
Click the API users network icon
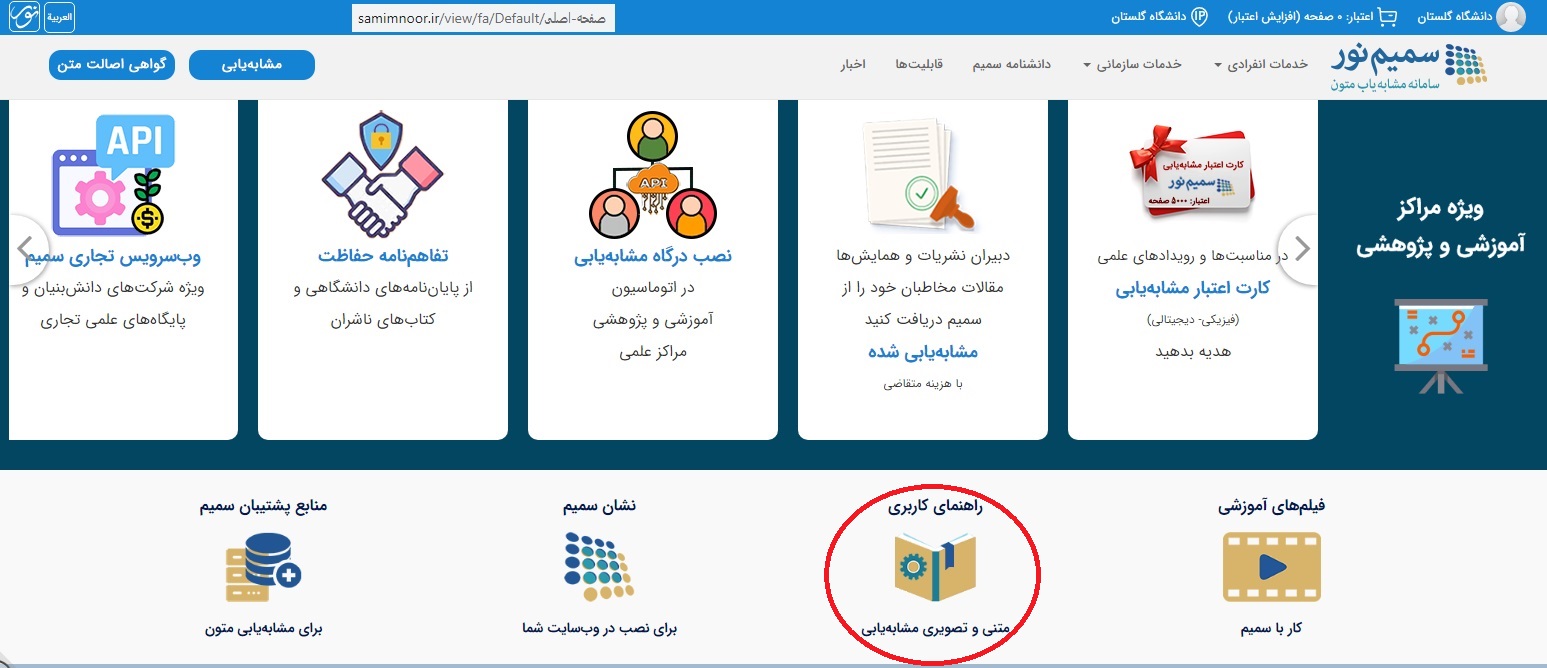(653, 173)
